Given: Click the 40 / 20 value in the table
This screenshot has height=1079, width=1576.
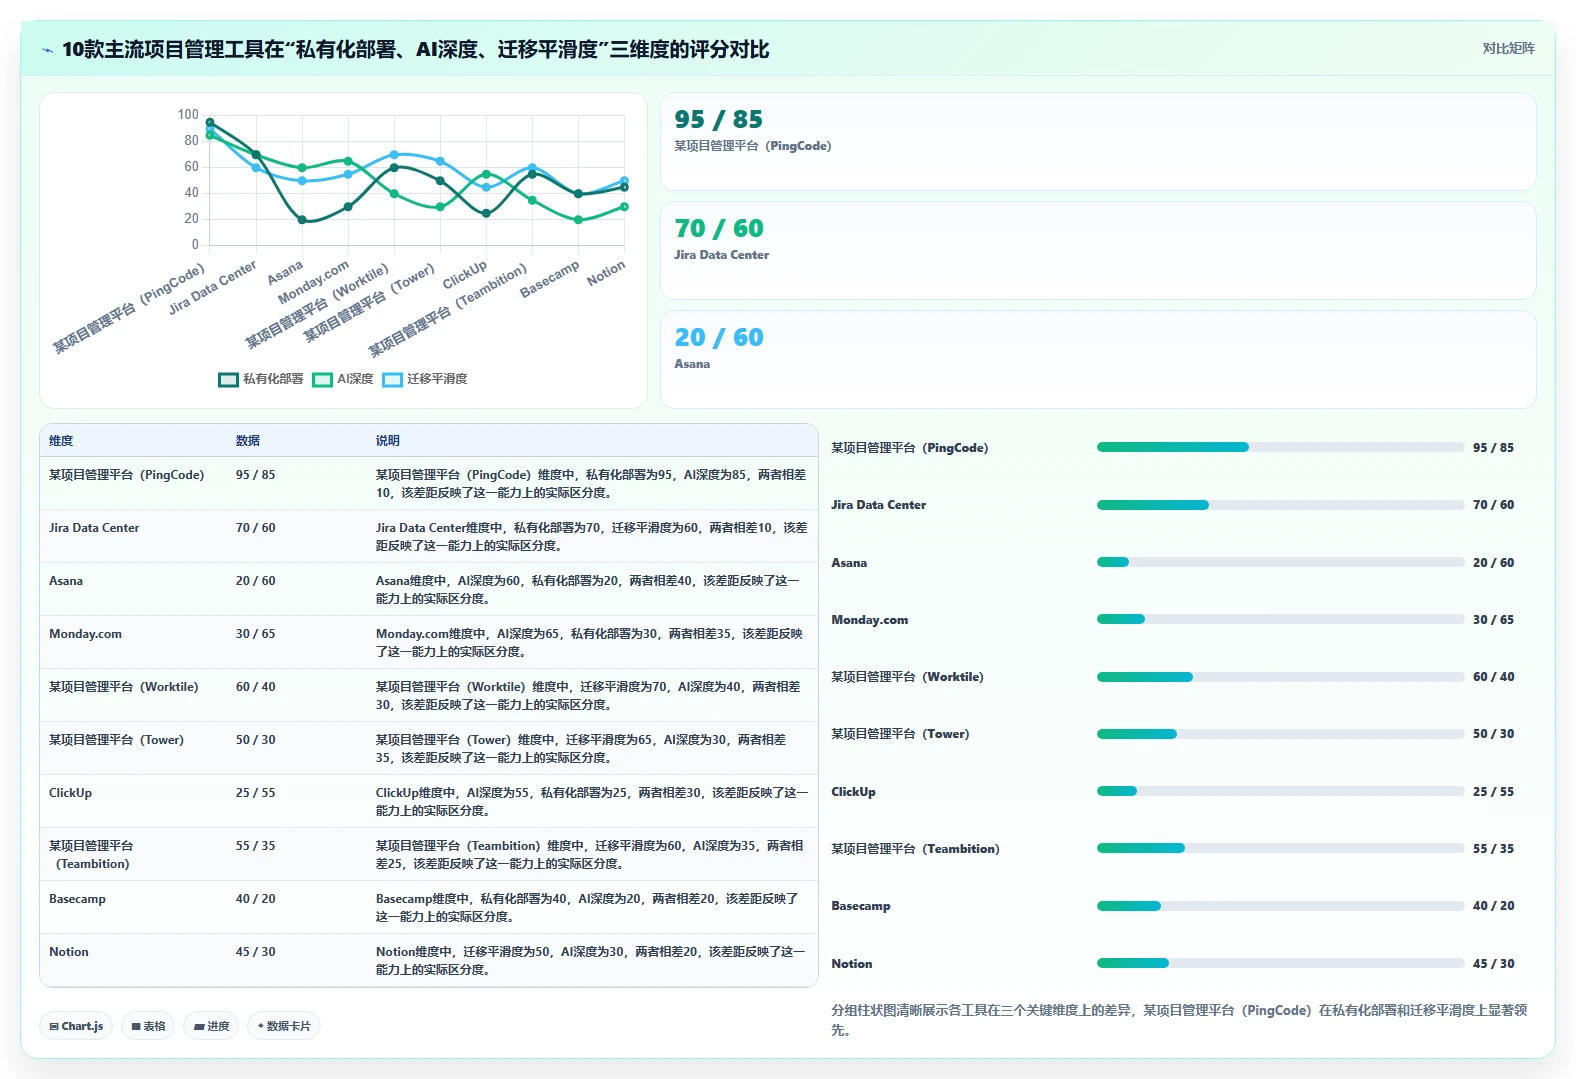Looking at the screenshot, I should (255, 899).
